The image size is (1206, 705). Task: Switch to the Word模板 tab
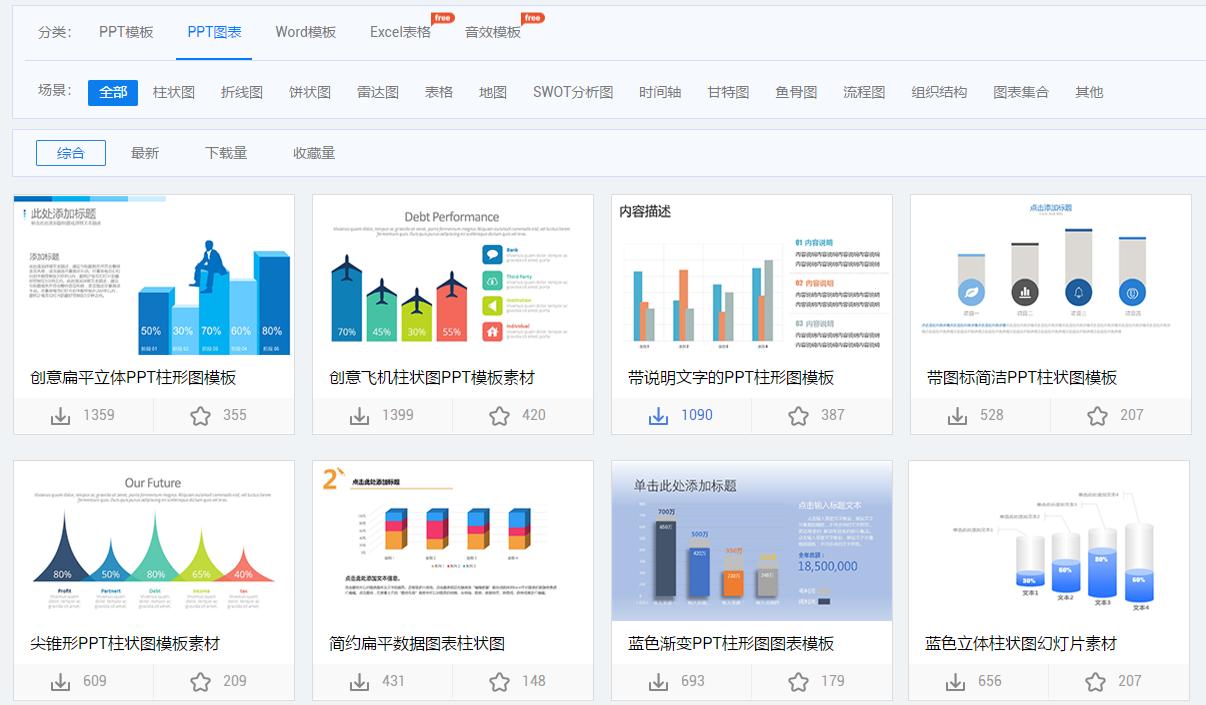304,32
